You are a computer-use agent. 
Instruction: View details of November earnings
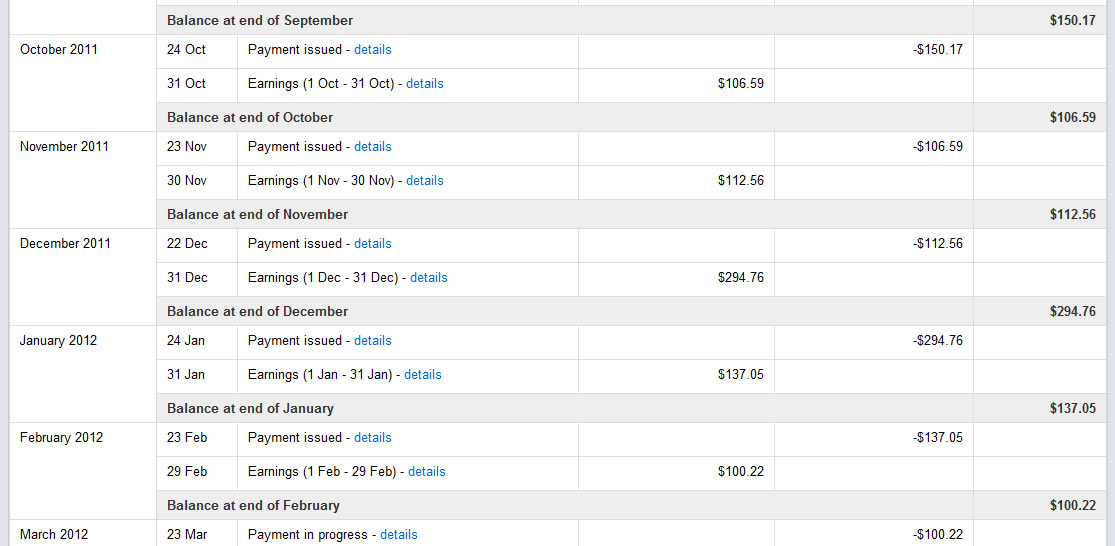click(x=425, y=181)
